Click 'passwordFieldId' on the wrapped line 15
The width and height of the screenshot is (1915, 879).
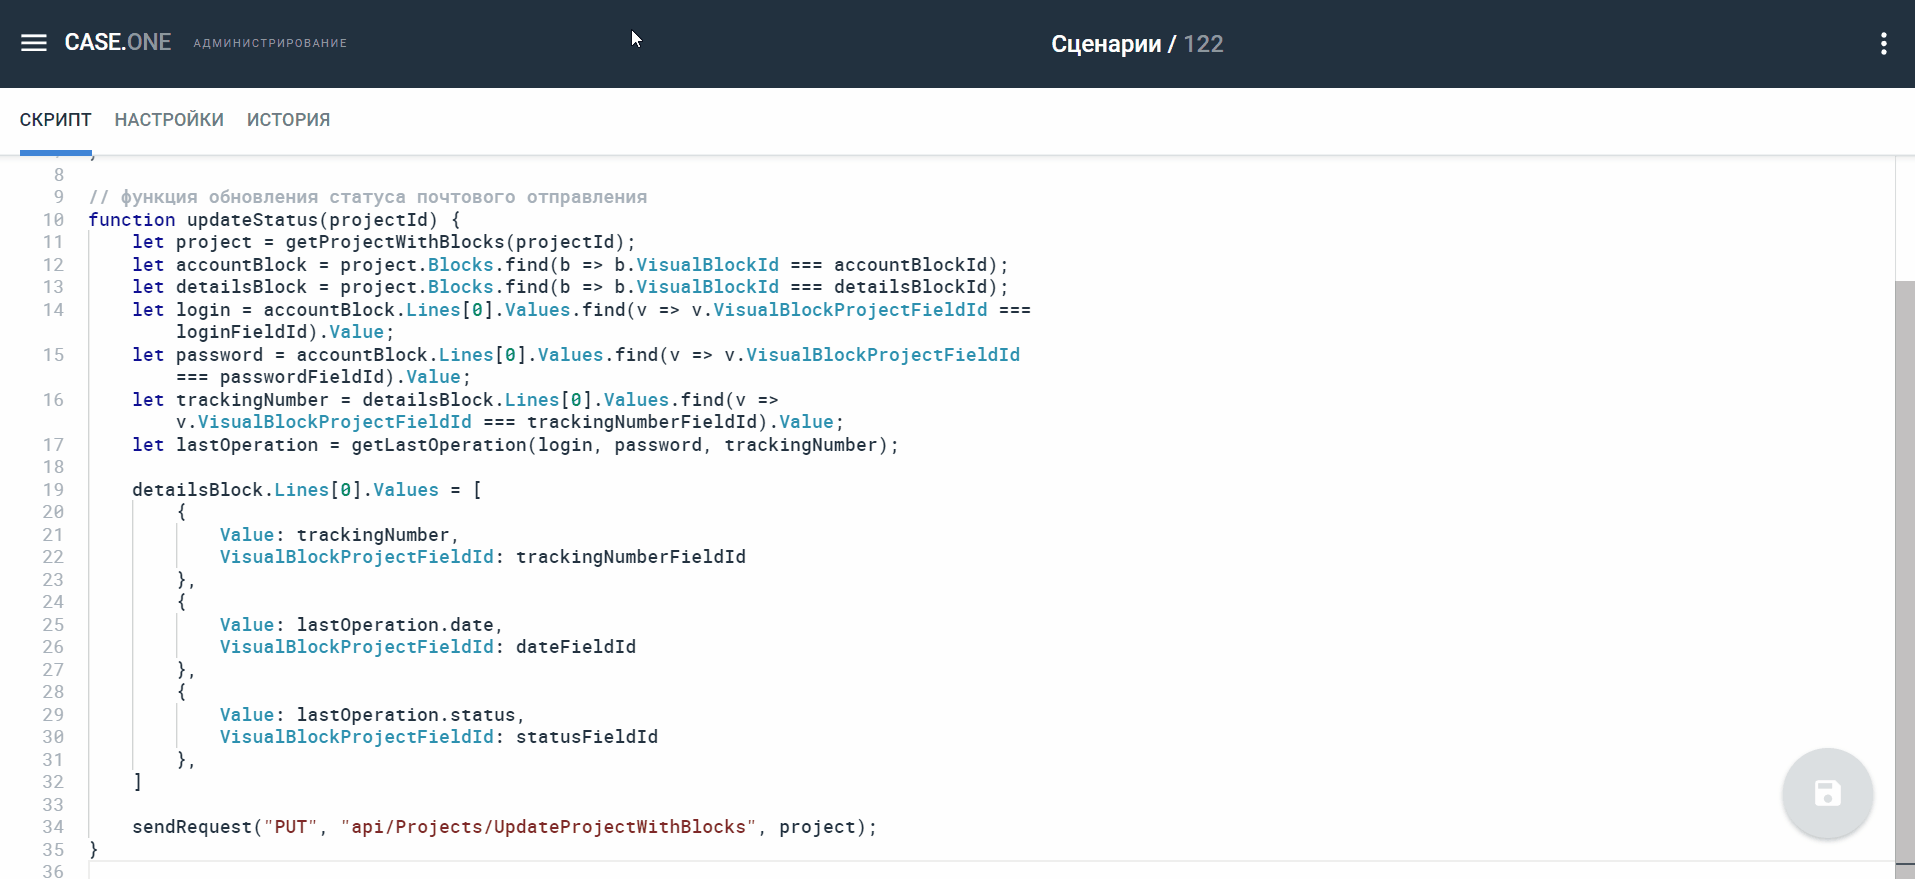point(302,377)
